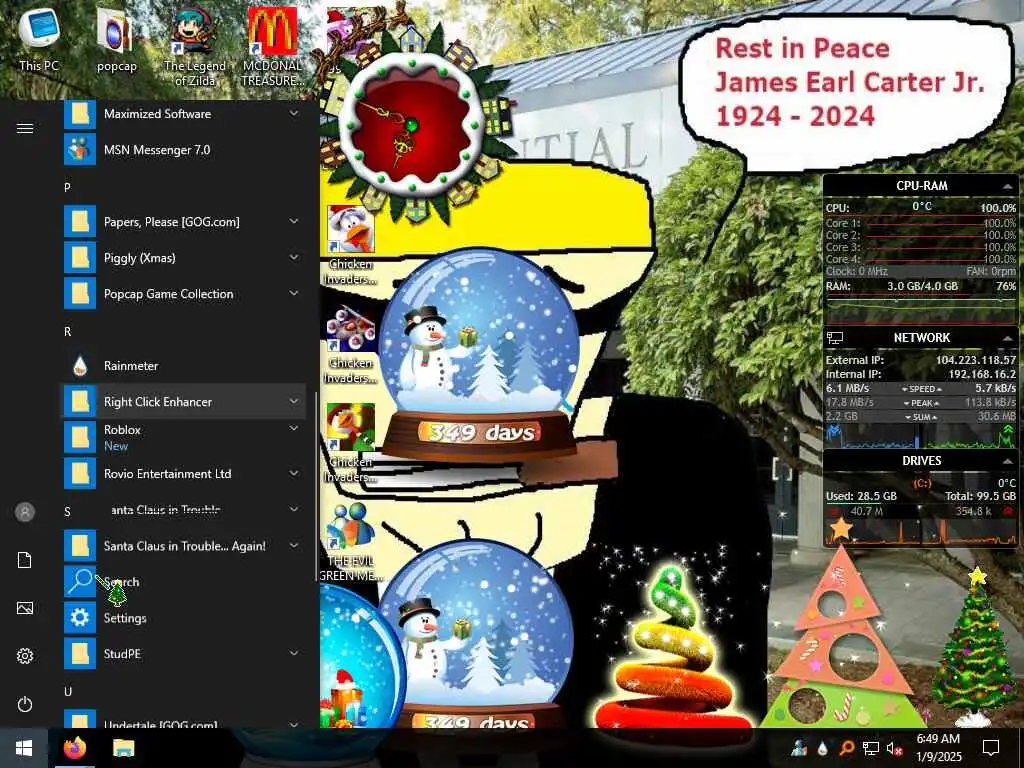Open Settings app in Start list

tap(184, 618)
